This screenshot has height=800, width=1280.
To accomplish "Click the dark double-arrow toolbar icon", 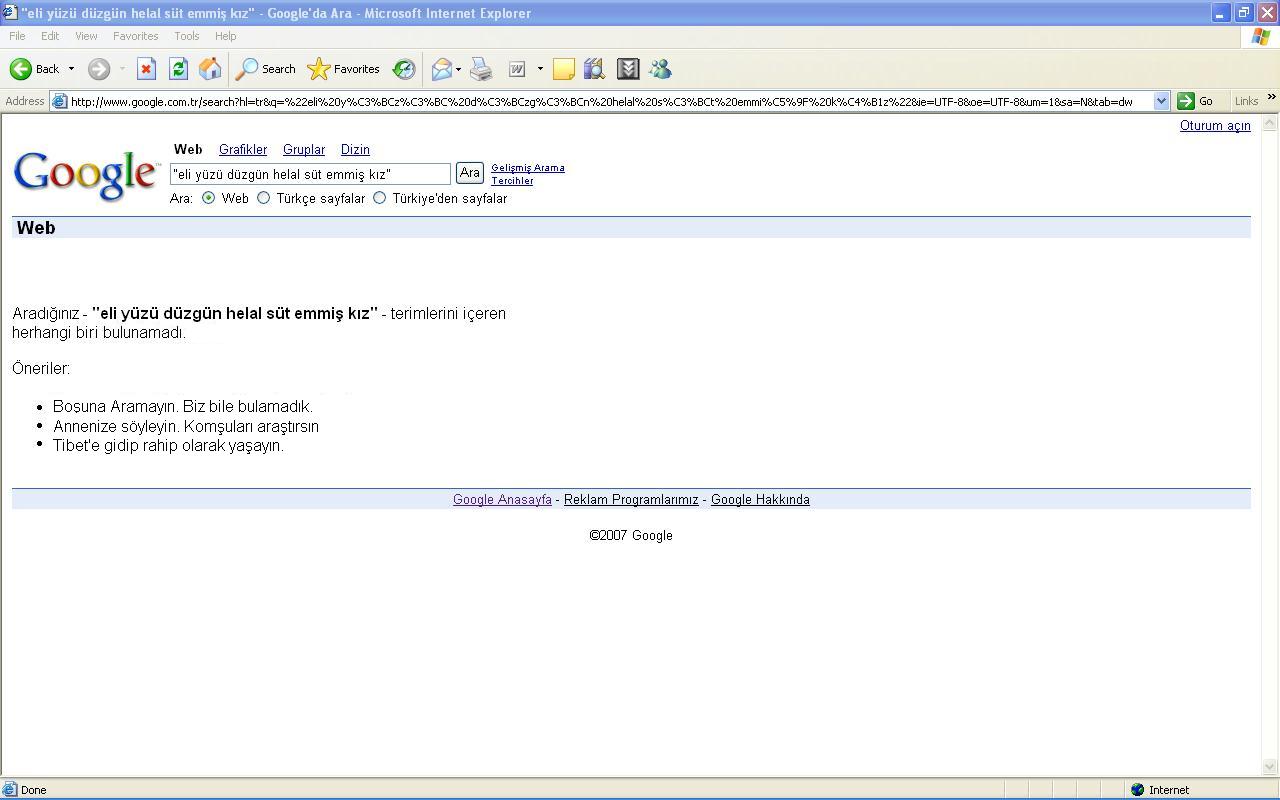I will pyautogui.click(x=628, y=69).
